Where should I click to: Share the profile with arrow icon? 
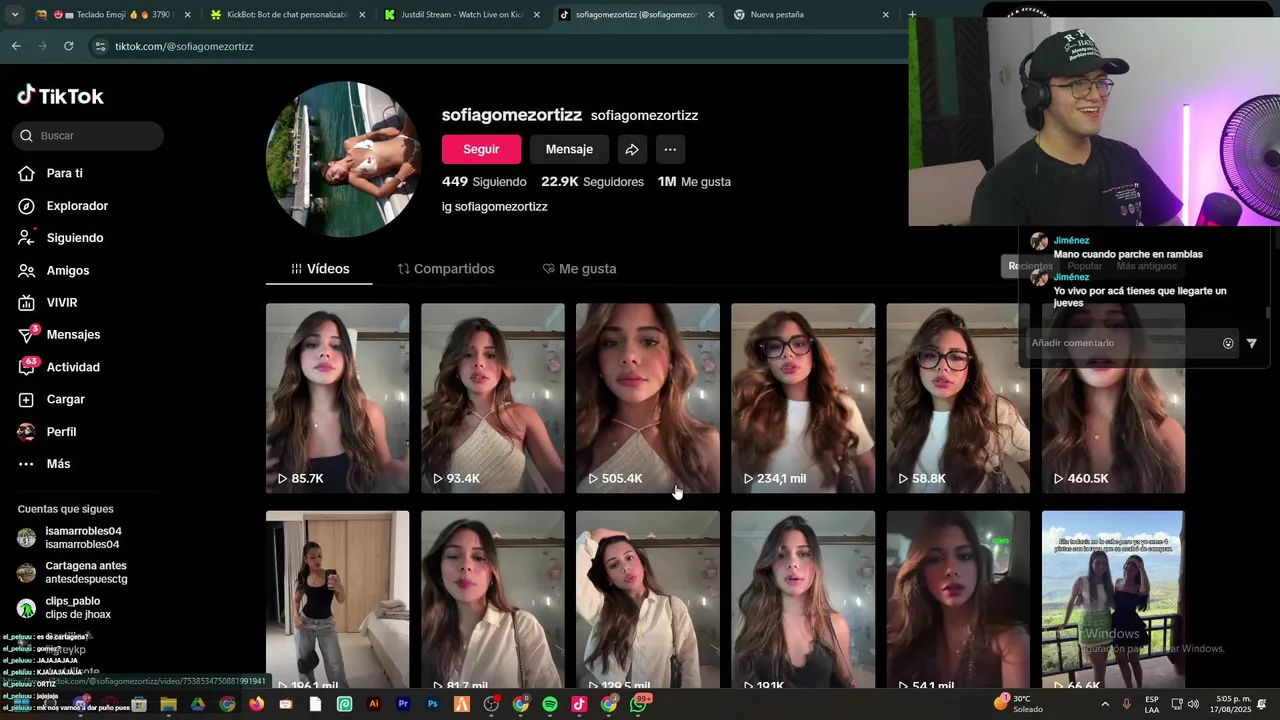tap(632, 149)
